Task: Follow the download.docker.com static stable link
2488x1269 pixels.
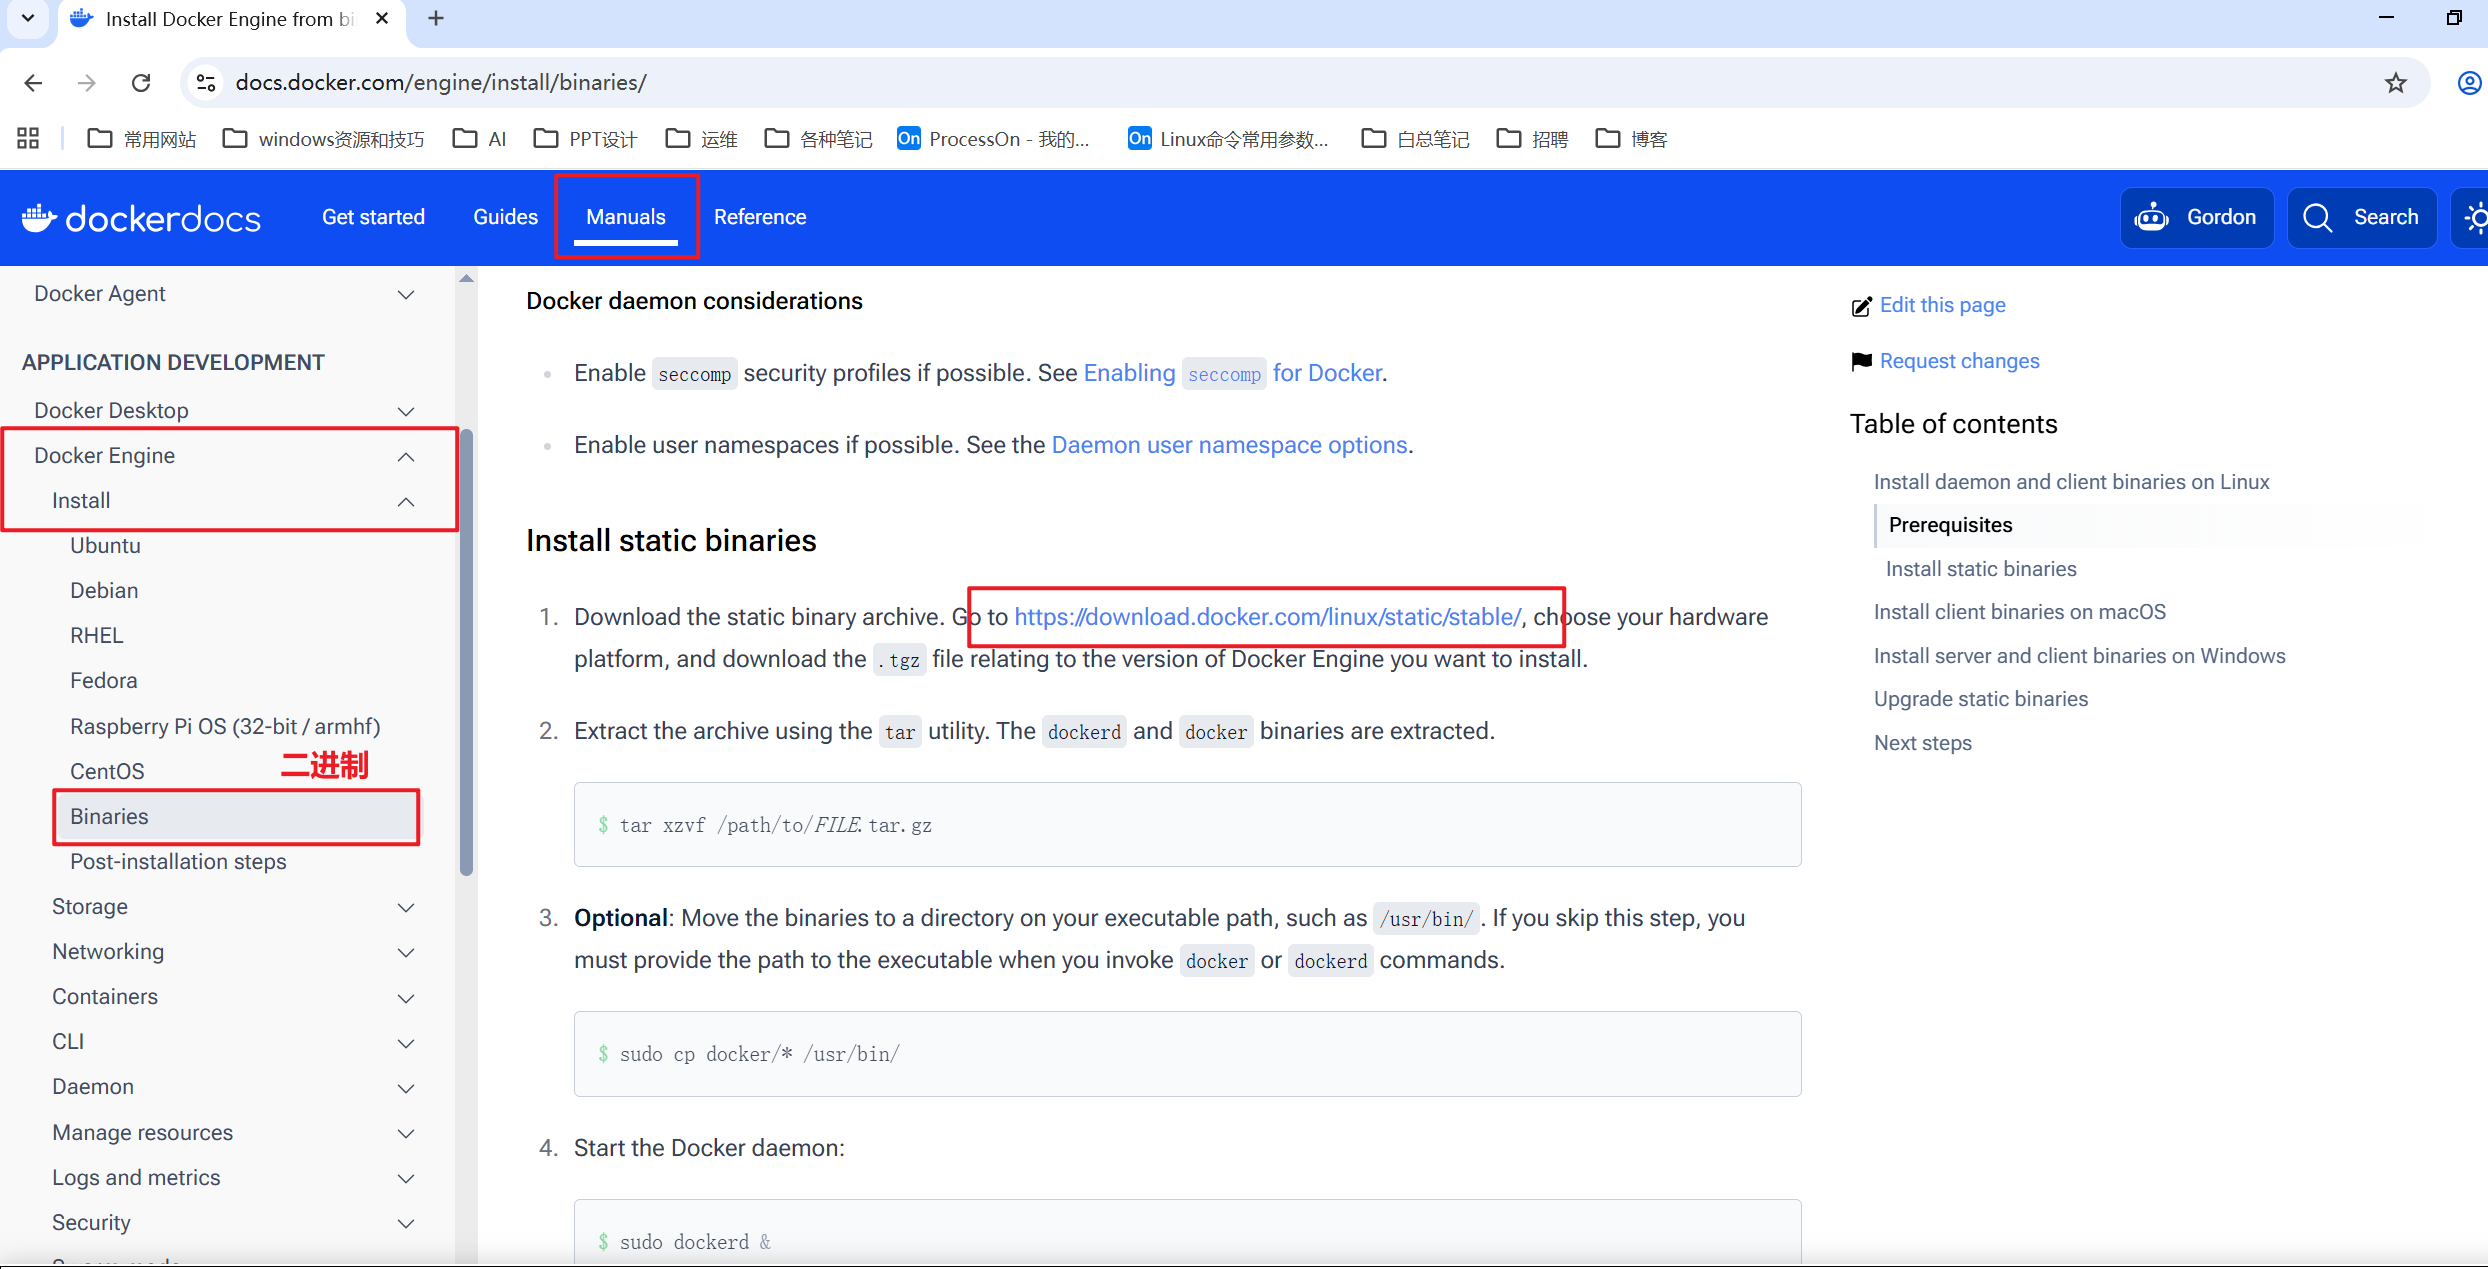Action: [x=1268, y=617]
